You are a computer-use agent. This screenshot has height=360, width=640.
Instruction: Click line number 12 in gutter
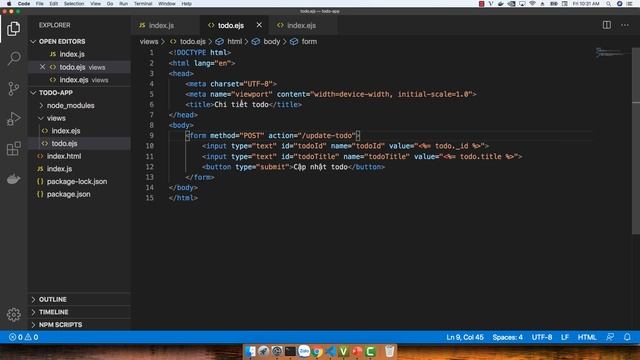click(149, 167)
